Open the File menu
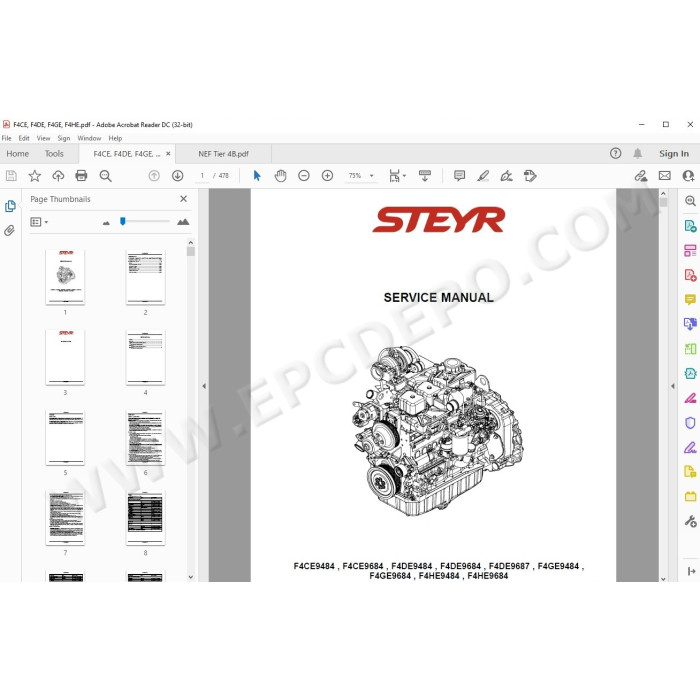This screenshot has width=700, height=700. coord(7,138)
